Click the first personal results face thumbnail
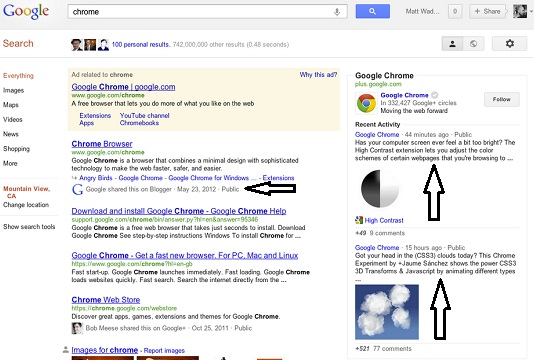The height and width of the screenshot is (360, 534). [x=77, y=45]
